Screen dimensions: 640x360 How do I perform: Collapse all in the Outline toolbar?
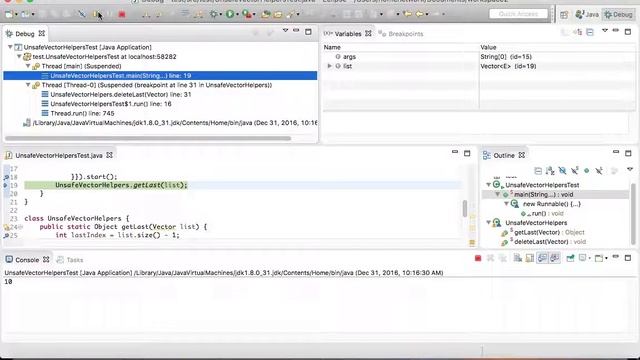[538, 171]
